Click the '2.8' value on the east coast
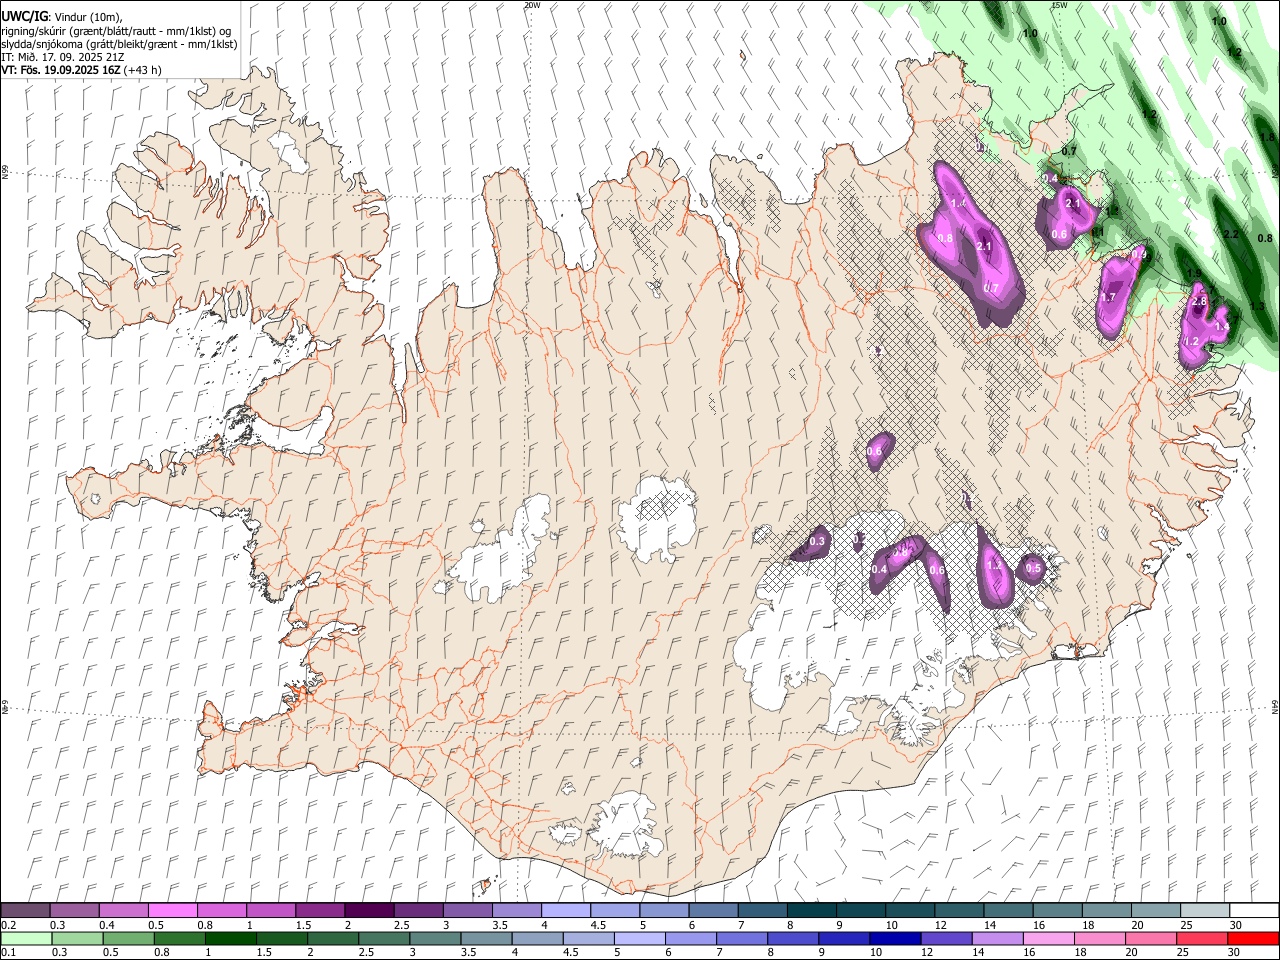The width and height of the screenshot is (1280, 960). point(1200,301)
